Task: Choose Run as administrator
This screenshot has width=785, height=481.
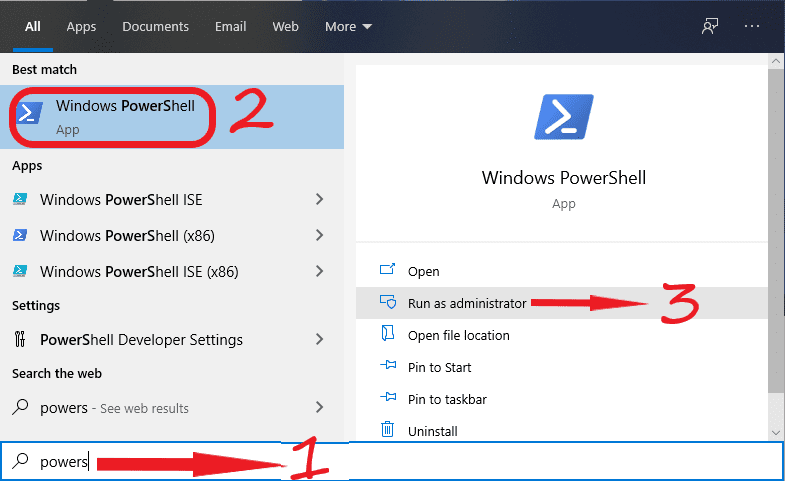Action: (x=562, y=303)
